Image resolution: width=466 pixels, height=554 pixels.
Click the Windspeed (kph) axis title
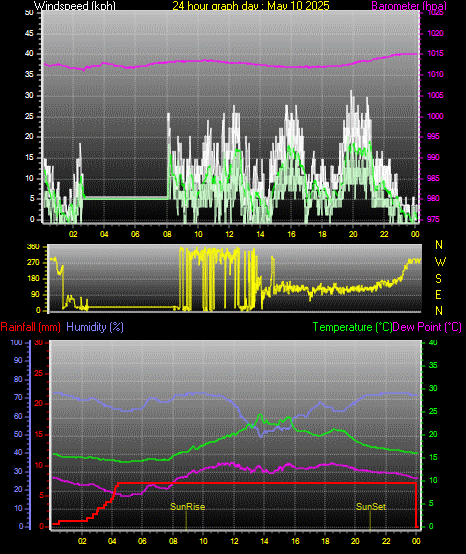point(75,6)
